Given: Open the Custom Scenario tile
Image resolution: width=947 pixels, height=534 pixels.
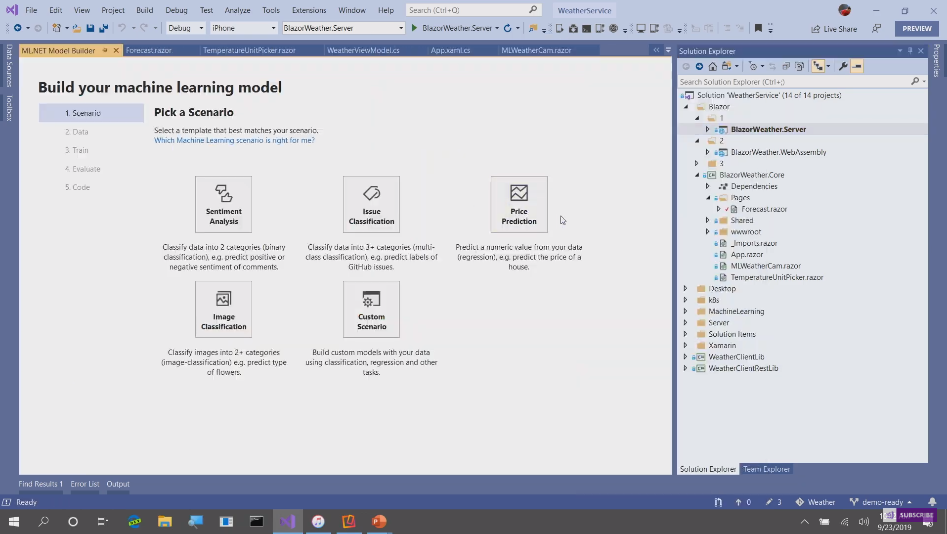Looking at the screenshot, I should tap(371, 309).
